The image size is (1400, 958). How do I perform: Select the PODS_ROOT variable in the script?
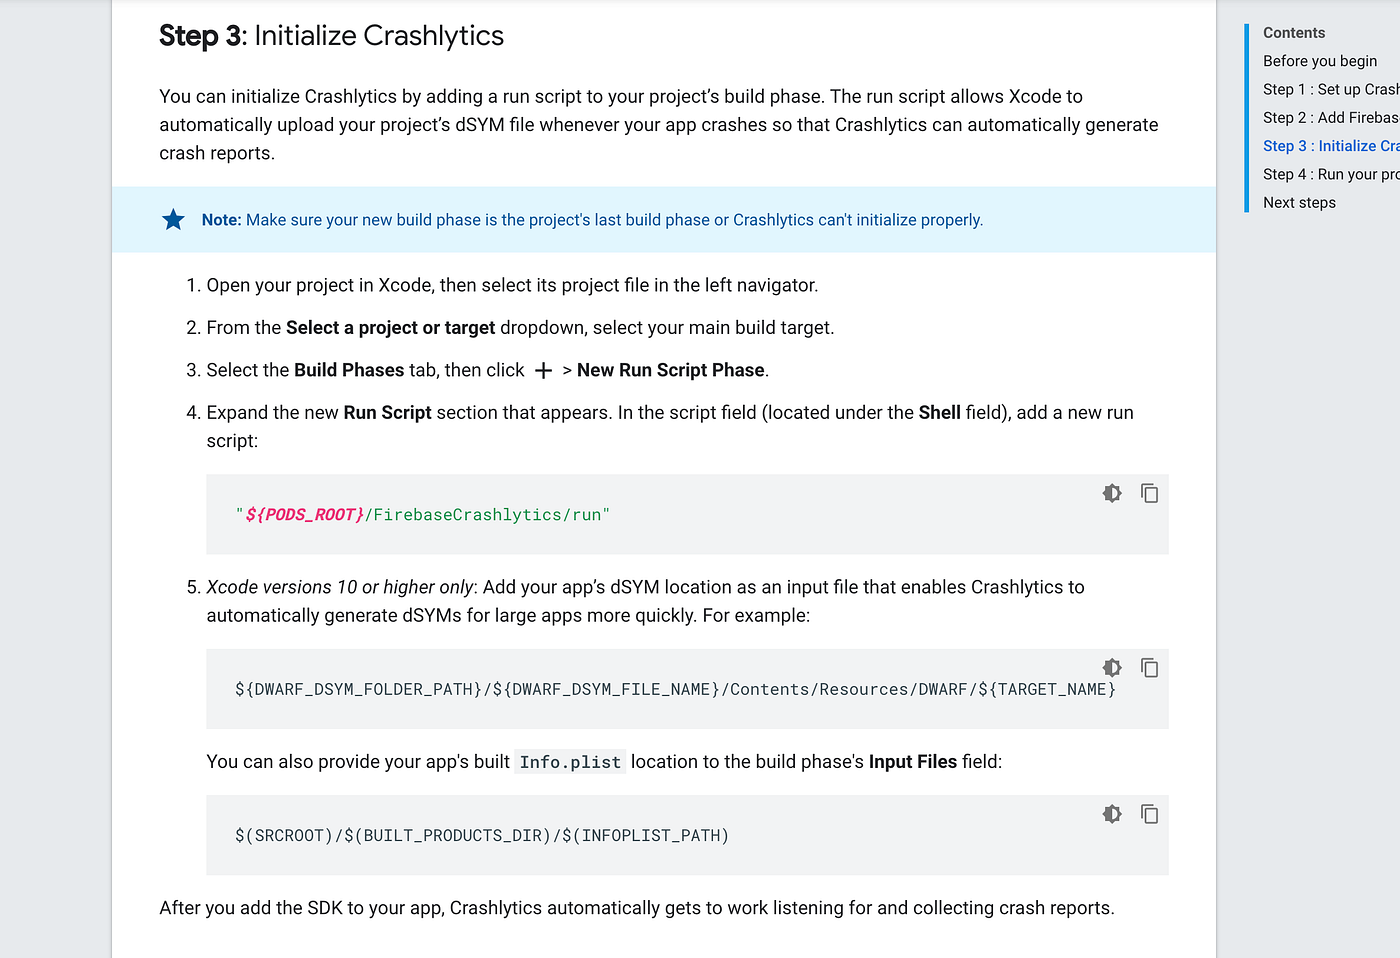tap(303, 514)
